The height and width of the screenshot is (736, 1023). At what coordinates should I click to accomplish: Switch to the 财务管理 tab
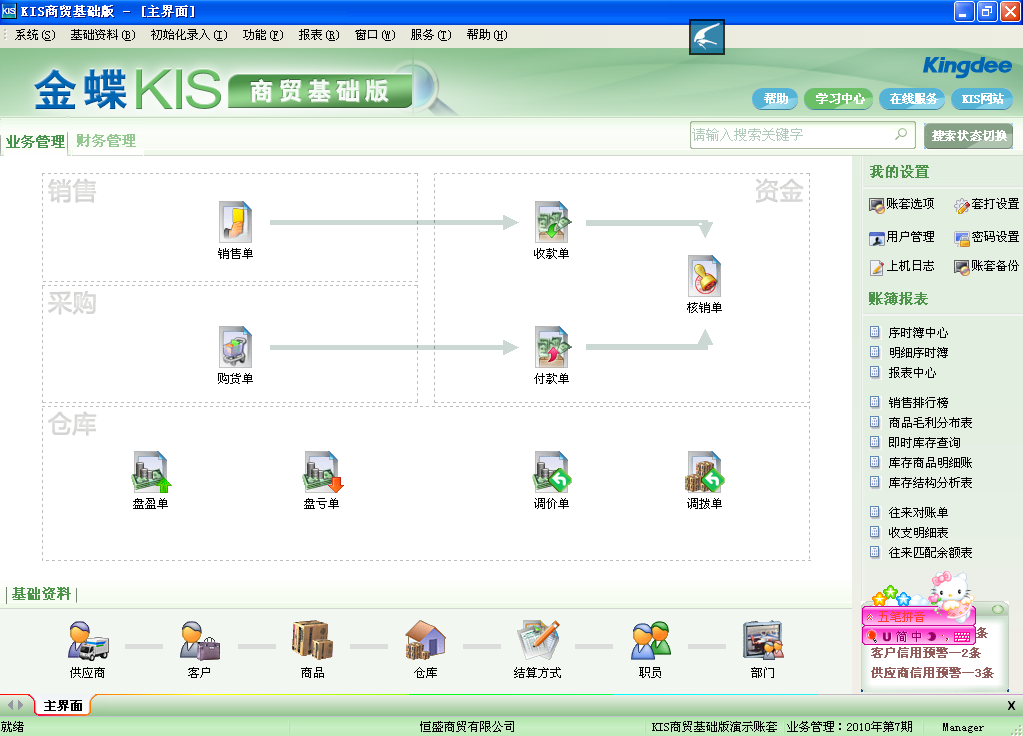click(x=106, y=141)
